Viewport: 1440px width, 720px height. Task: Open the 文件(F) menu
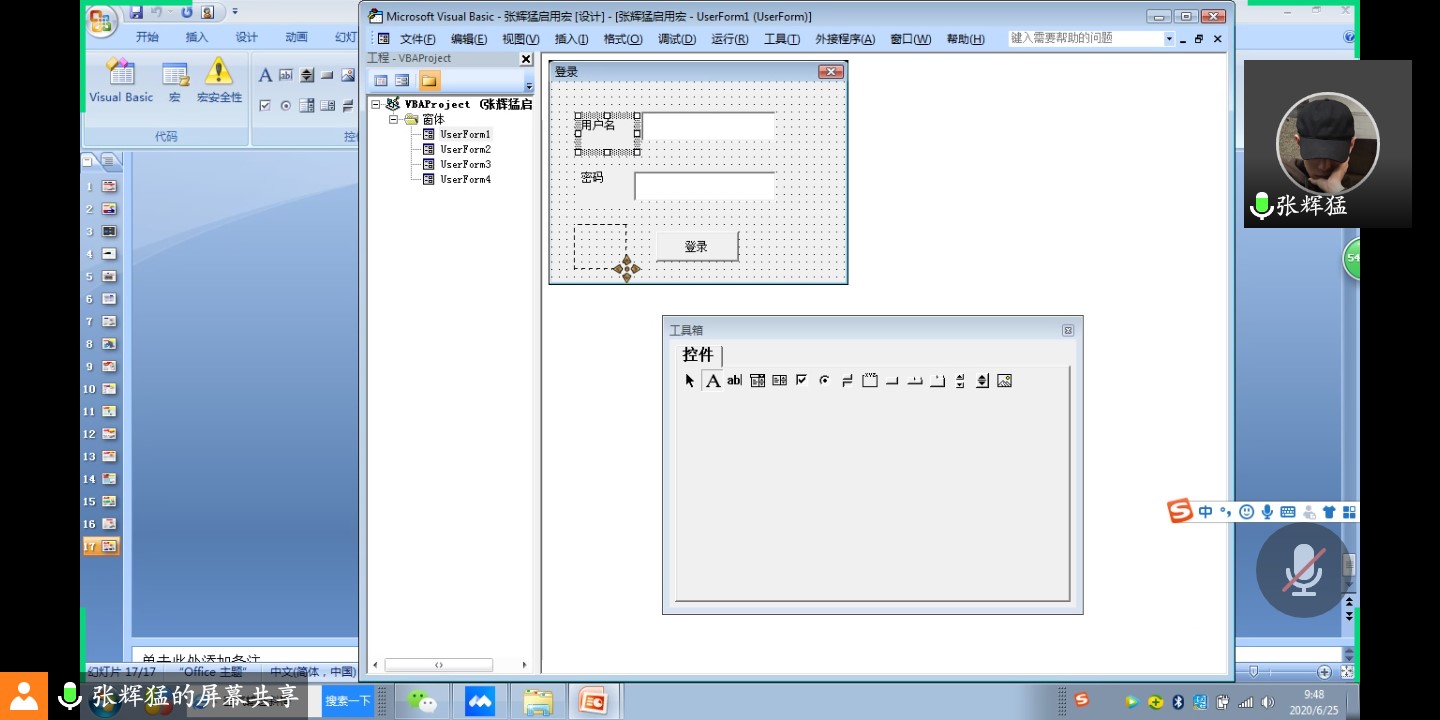[418, 39]
